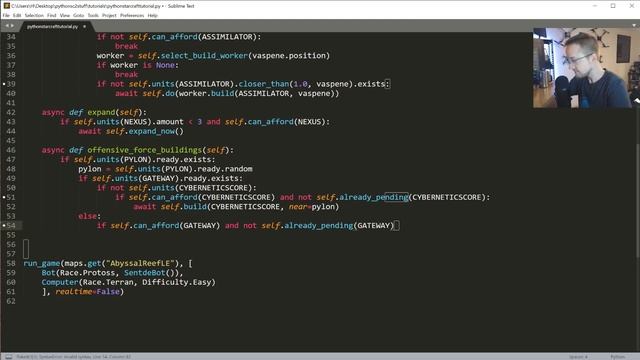Click line number 46 in the gutter

[11, 150]
